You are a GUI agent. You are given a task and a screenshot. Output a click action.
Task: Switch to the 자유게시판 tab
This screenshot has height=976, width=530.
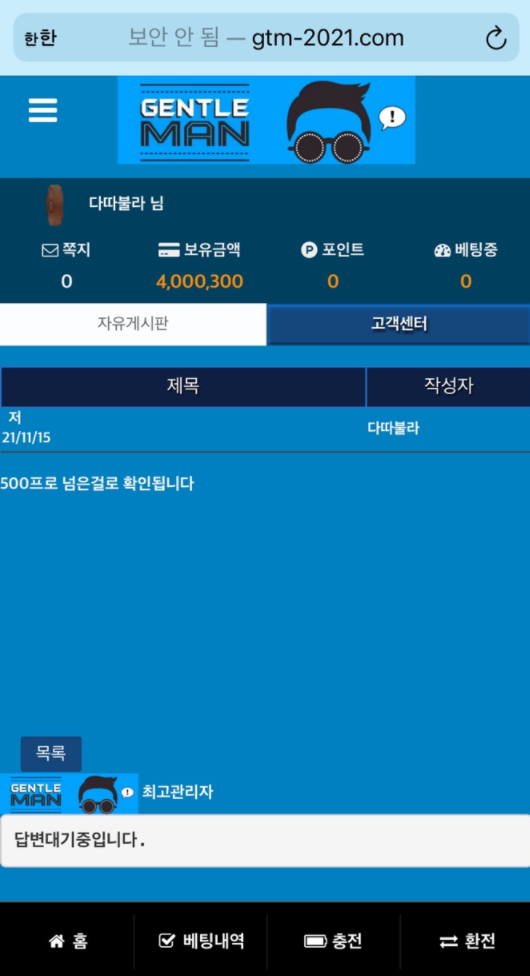coord(133,324)
